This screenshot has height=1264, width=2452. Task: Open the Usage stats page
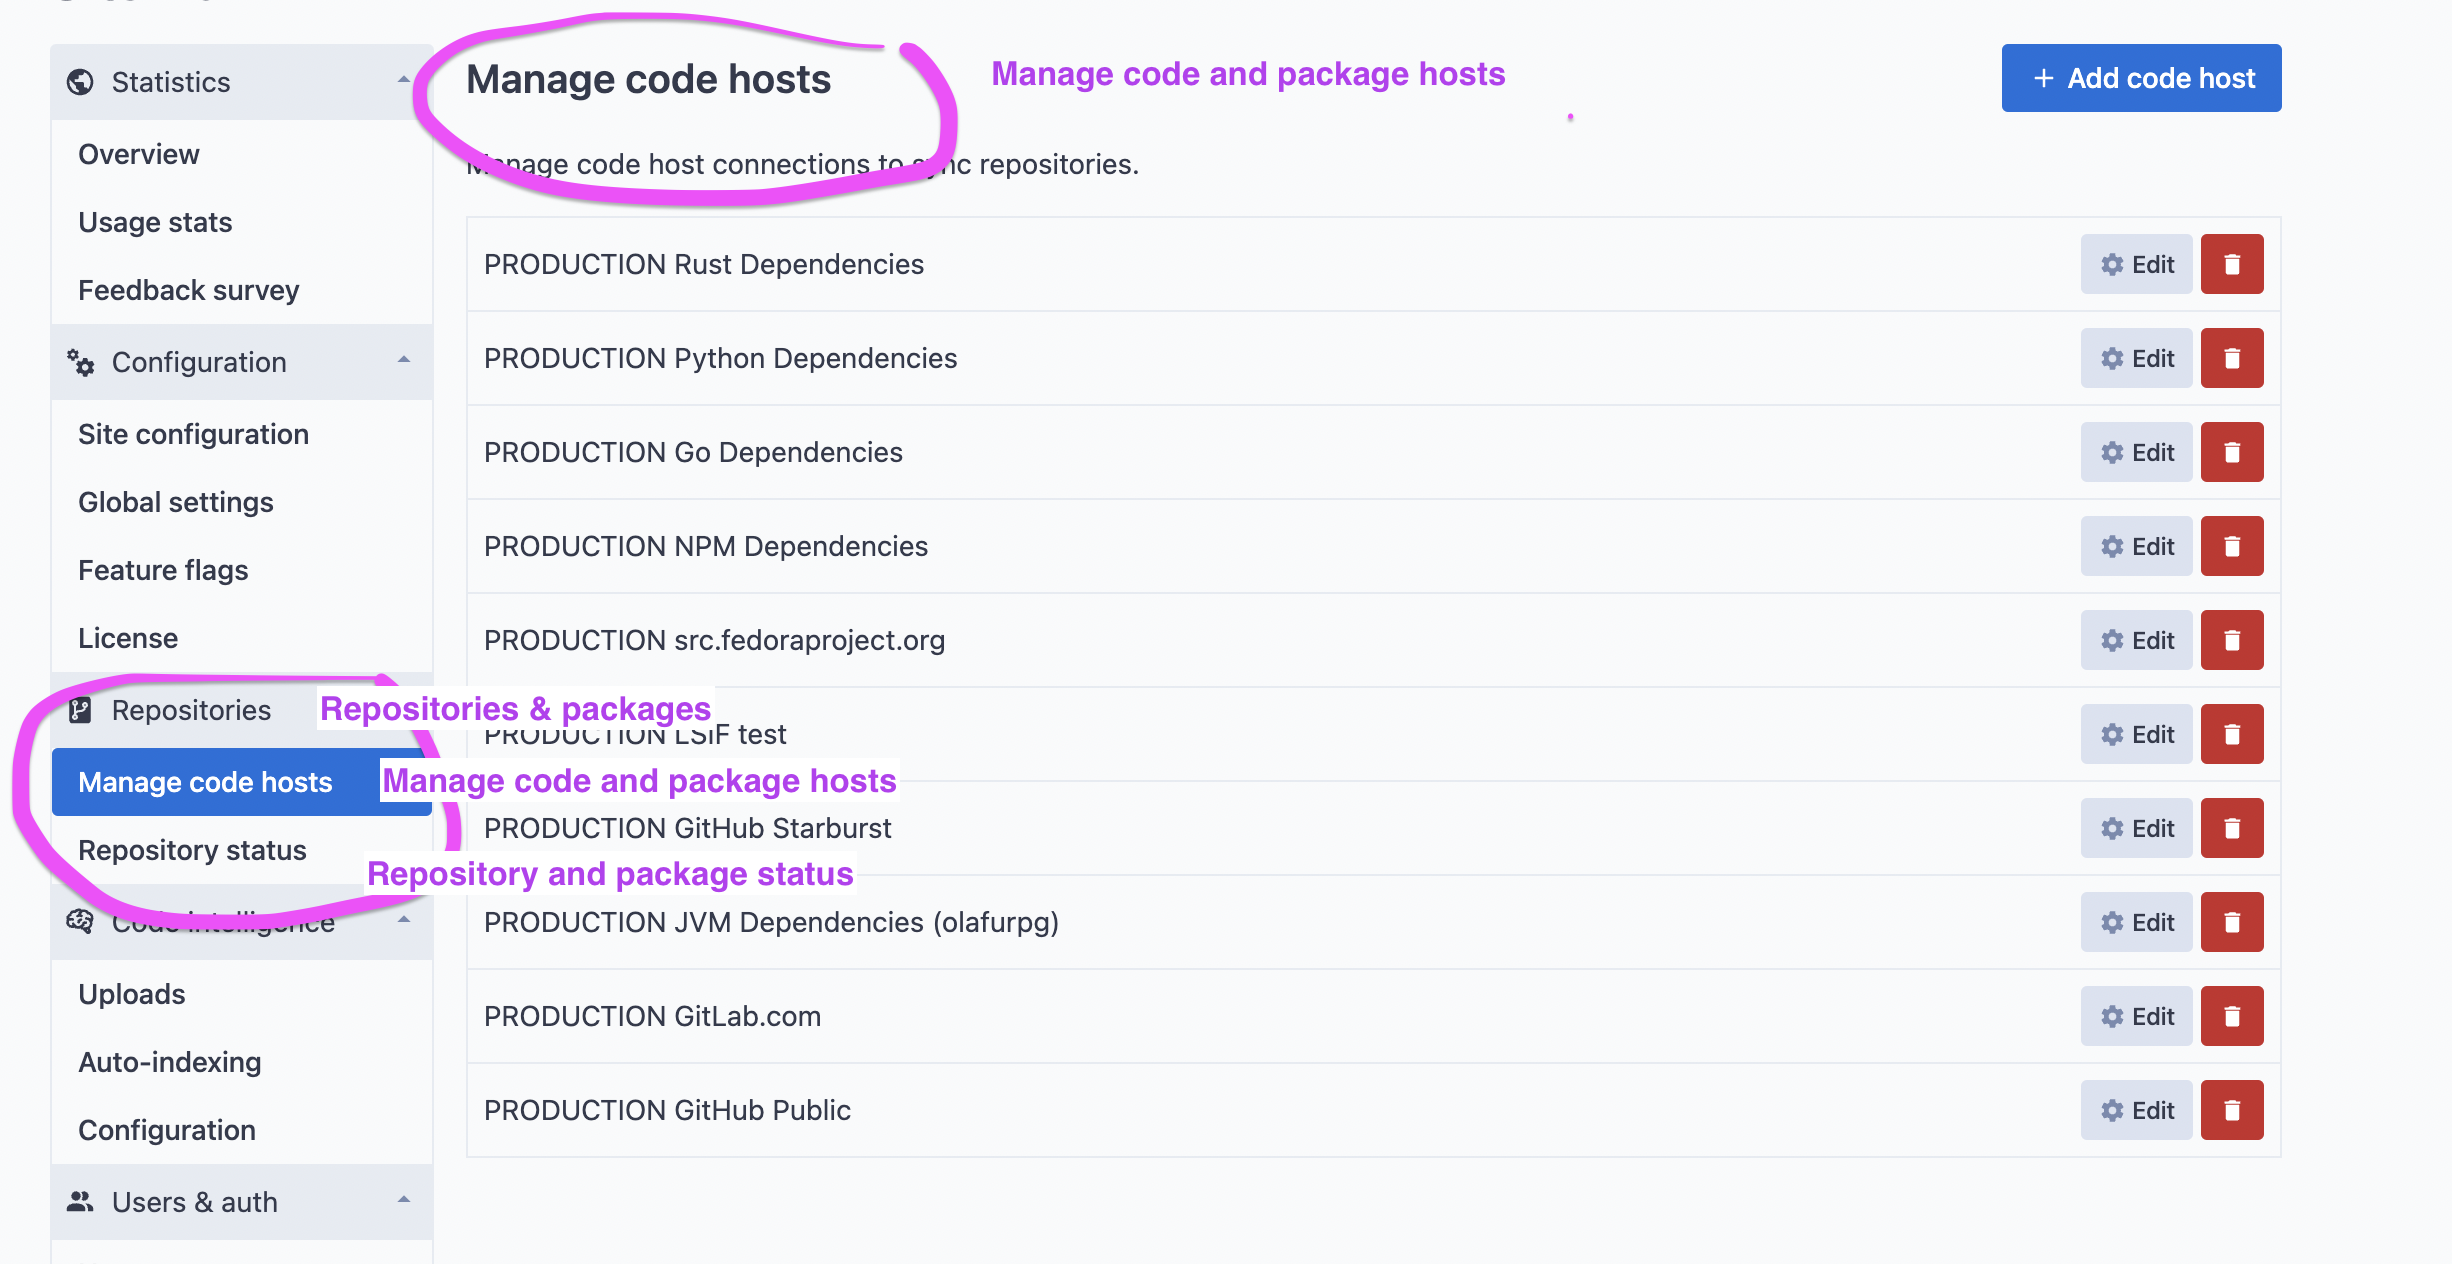point(155,222)
